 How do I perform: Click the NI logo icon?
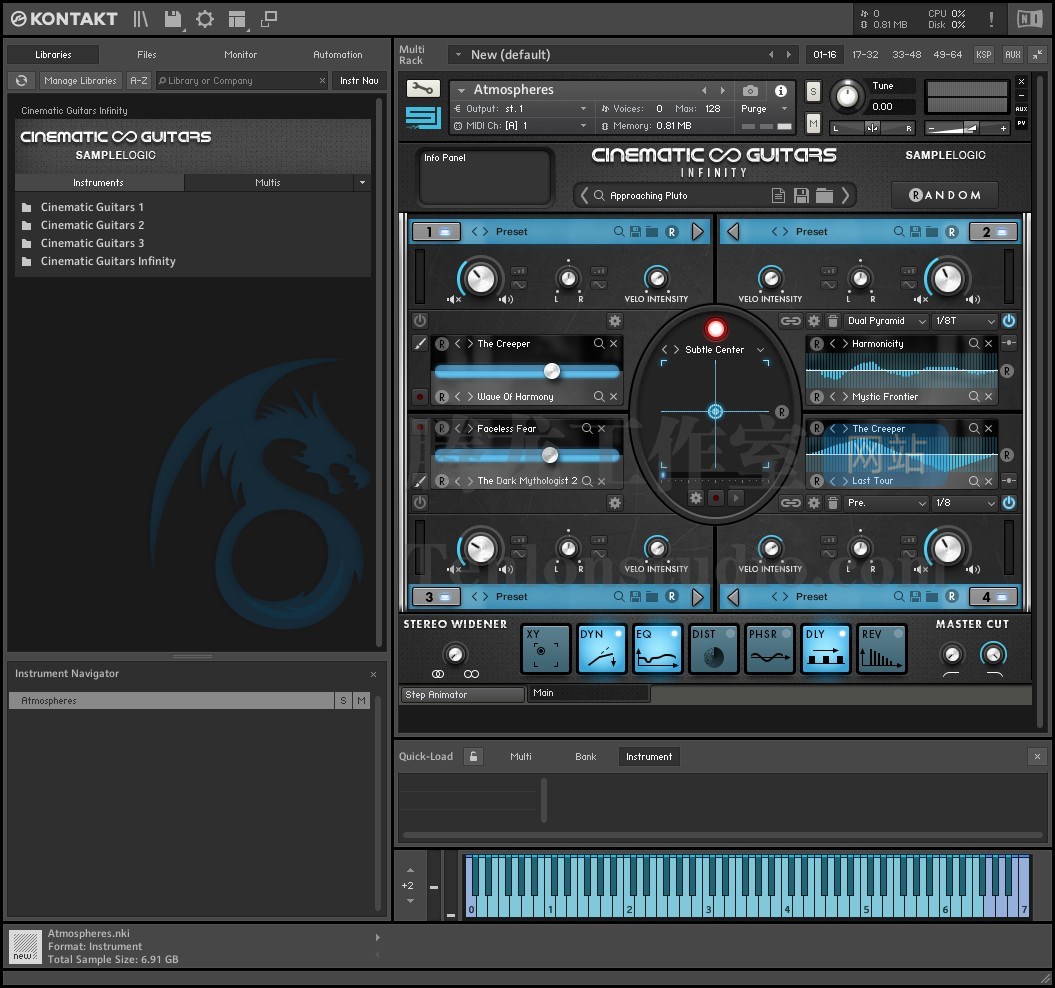tap(1029, 19)
